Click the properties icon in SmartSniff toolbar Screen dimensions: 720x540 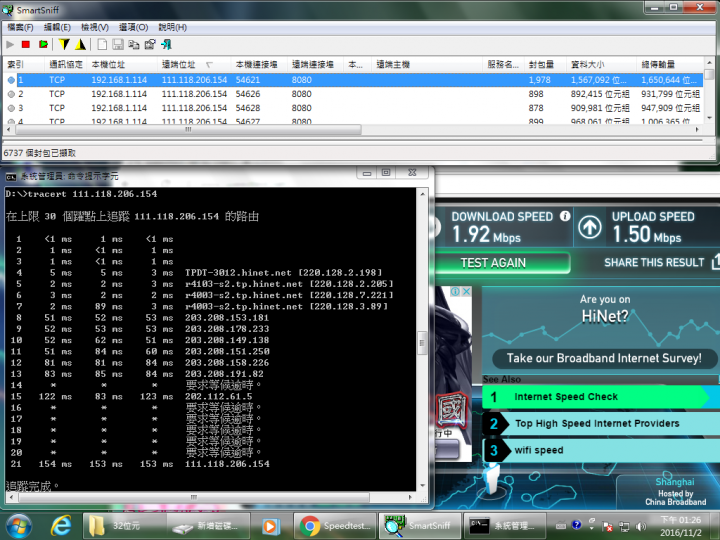pos(150,44)
